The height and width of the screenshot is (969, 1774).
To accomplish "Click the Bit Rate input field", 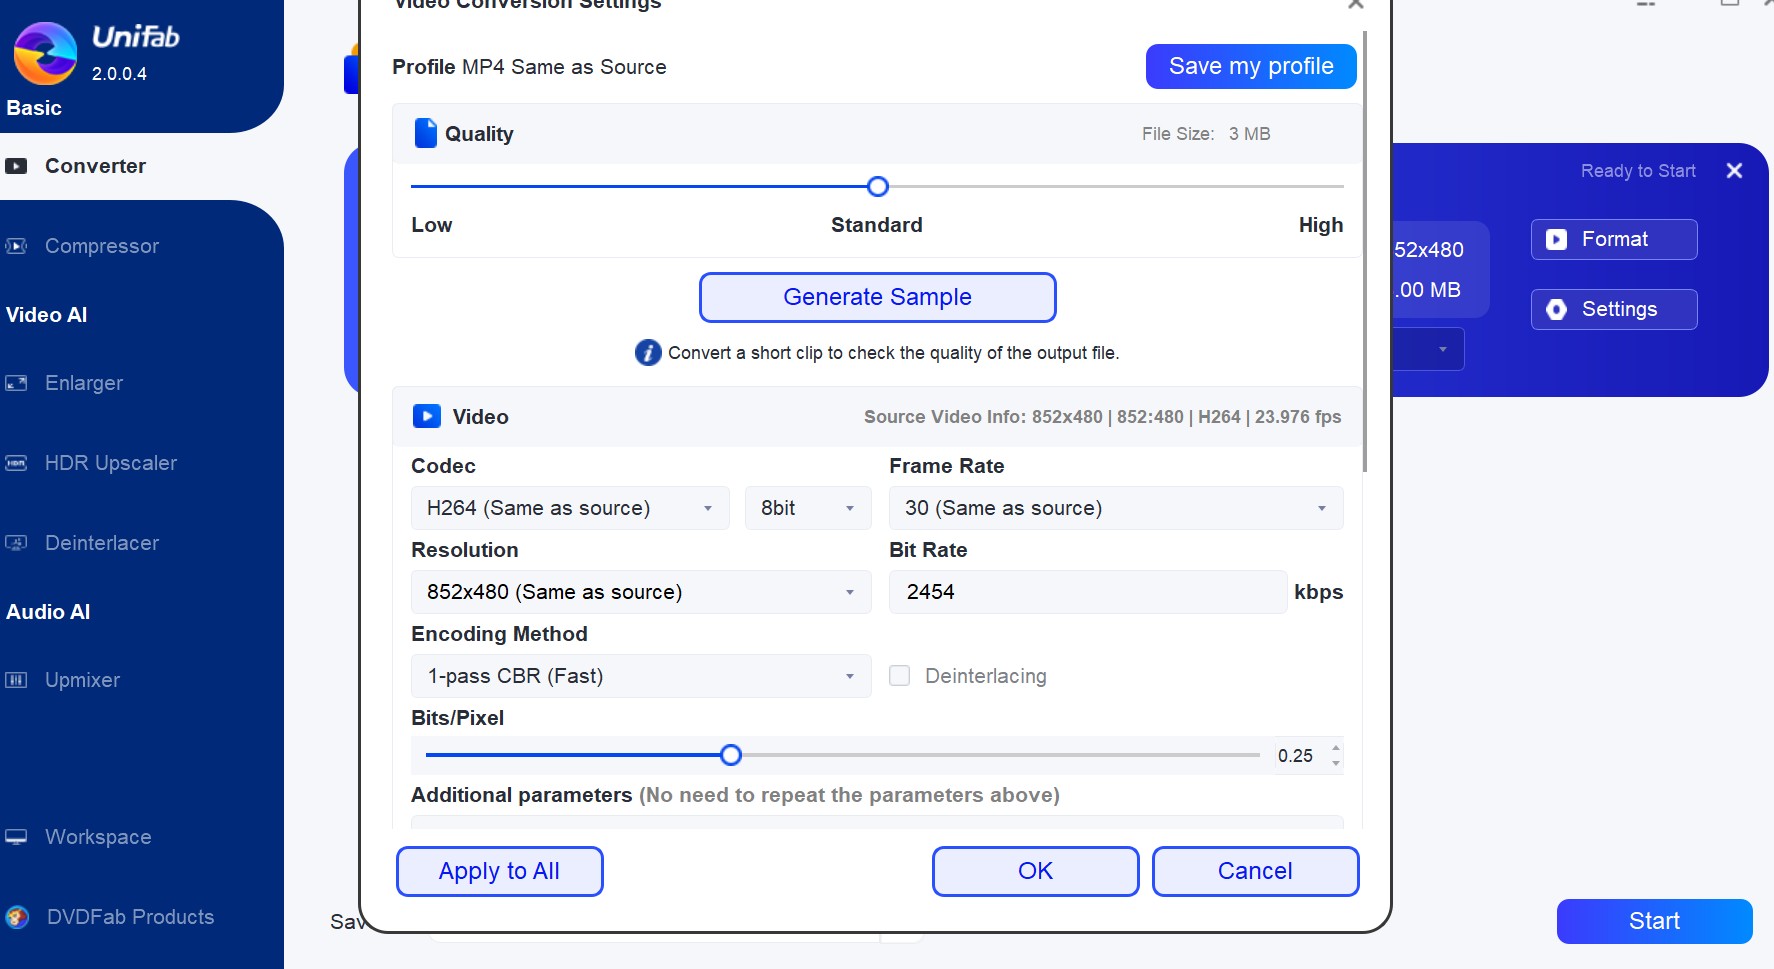I will click(x=1087, y=592).
